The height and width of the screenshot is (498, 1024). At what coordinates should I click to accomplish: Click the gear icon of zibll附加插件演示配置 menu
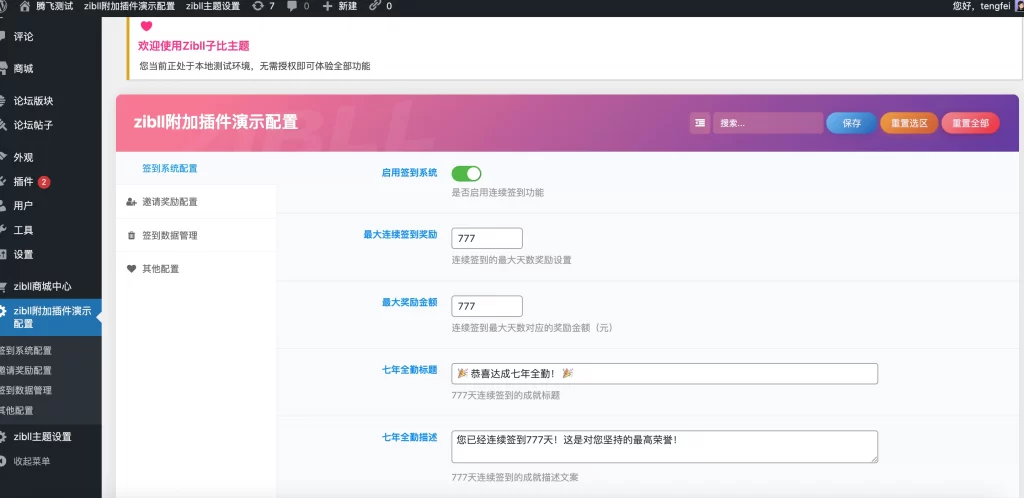point(3,311)
